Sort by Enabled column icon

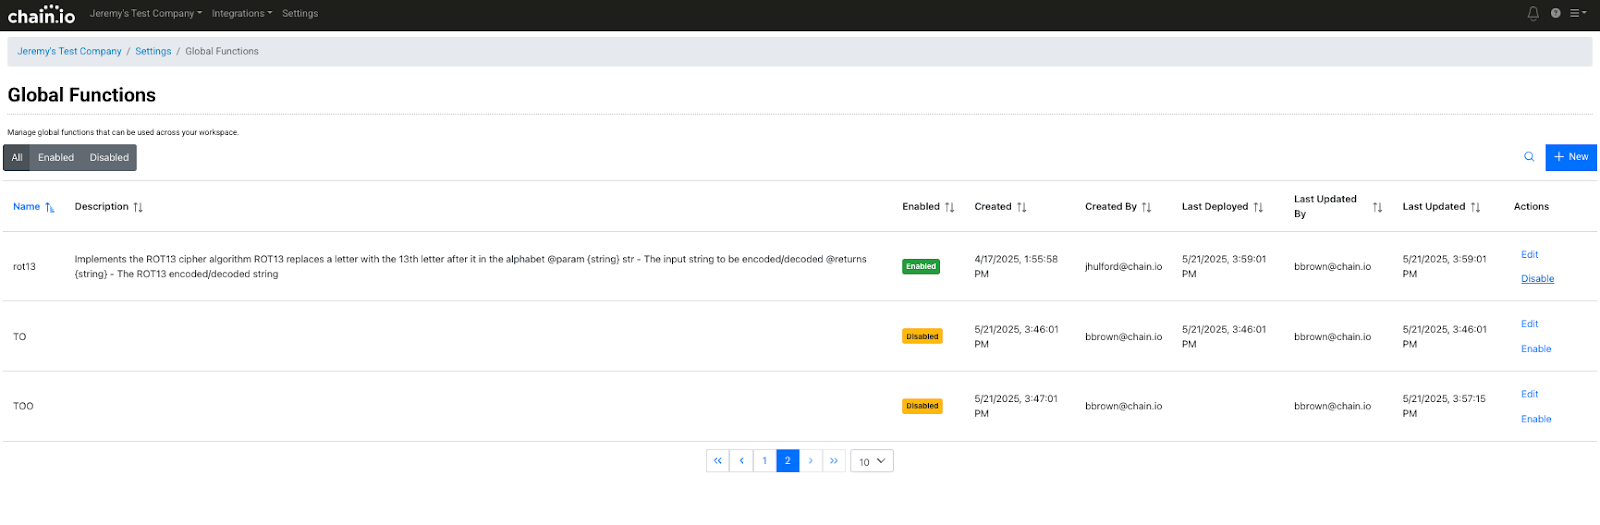point(950,207)
